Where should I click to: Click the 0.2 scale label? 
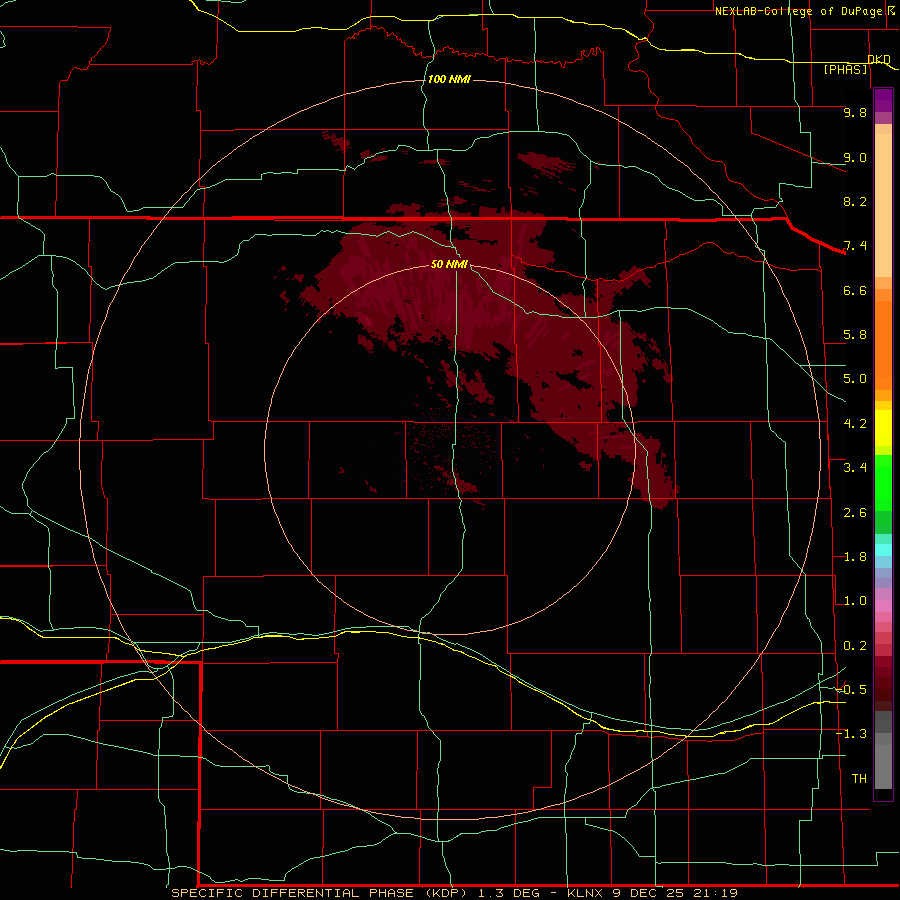pyautogui.click(x=855, y=646)
